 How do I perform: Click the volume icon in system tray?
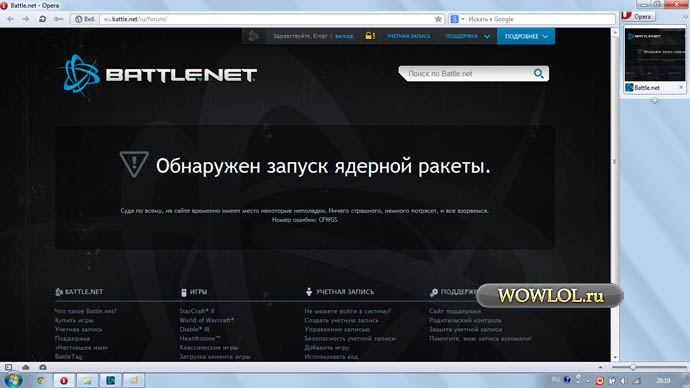[624, 381]
